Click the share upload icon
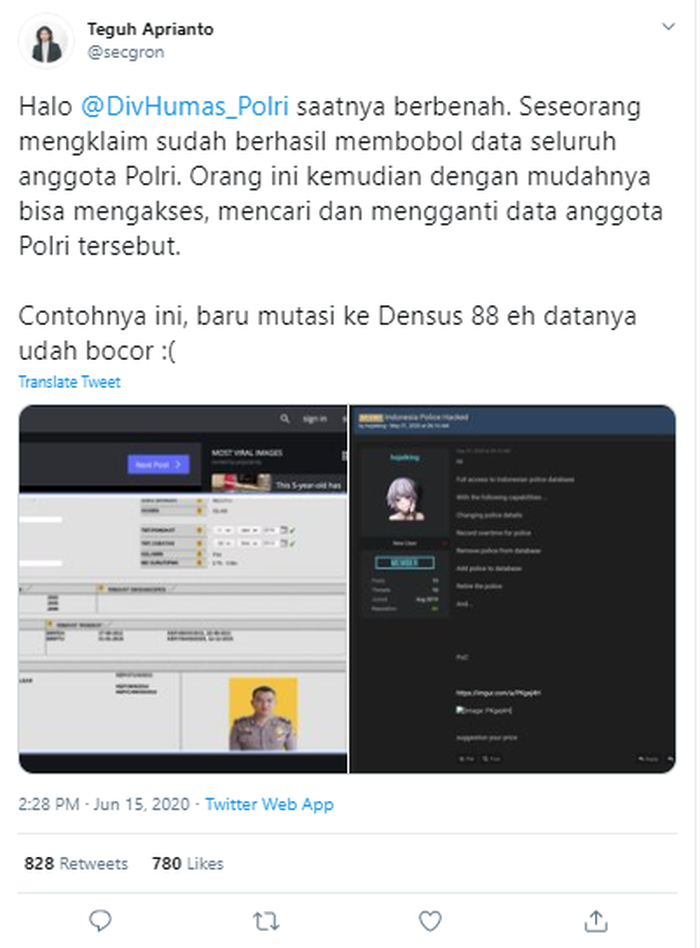 click(595, 921)
